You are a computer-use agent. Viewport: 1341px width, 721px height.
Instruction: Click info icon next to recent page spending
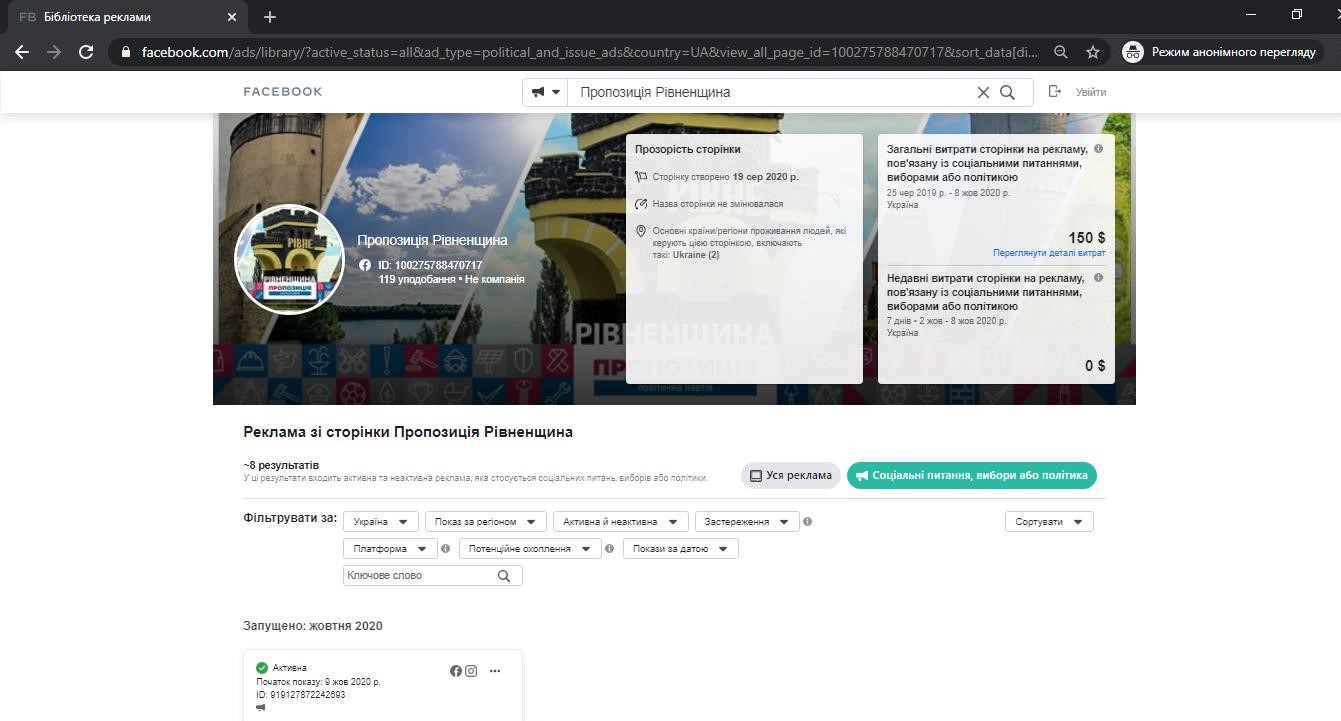click(1098, 278)
